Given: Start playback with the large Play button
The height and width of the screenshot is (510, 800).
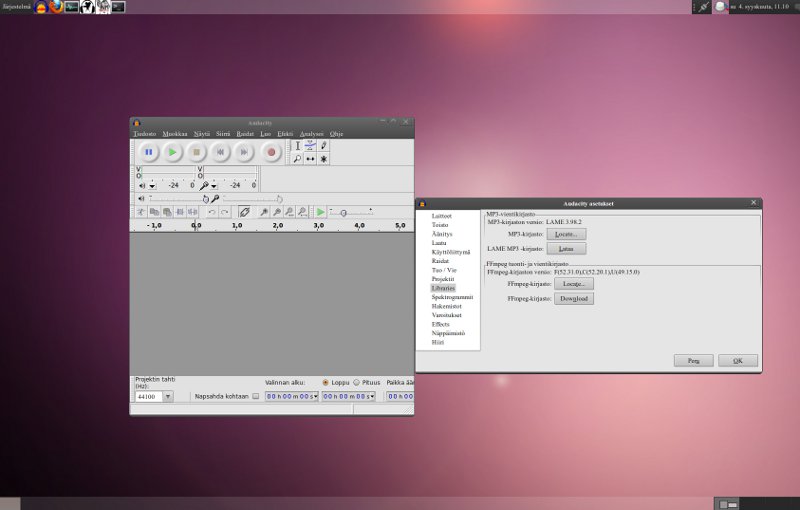Looking at the screenshot, I should coord(172,152).
